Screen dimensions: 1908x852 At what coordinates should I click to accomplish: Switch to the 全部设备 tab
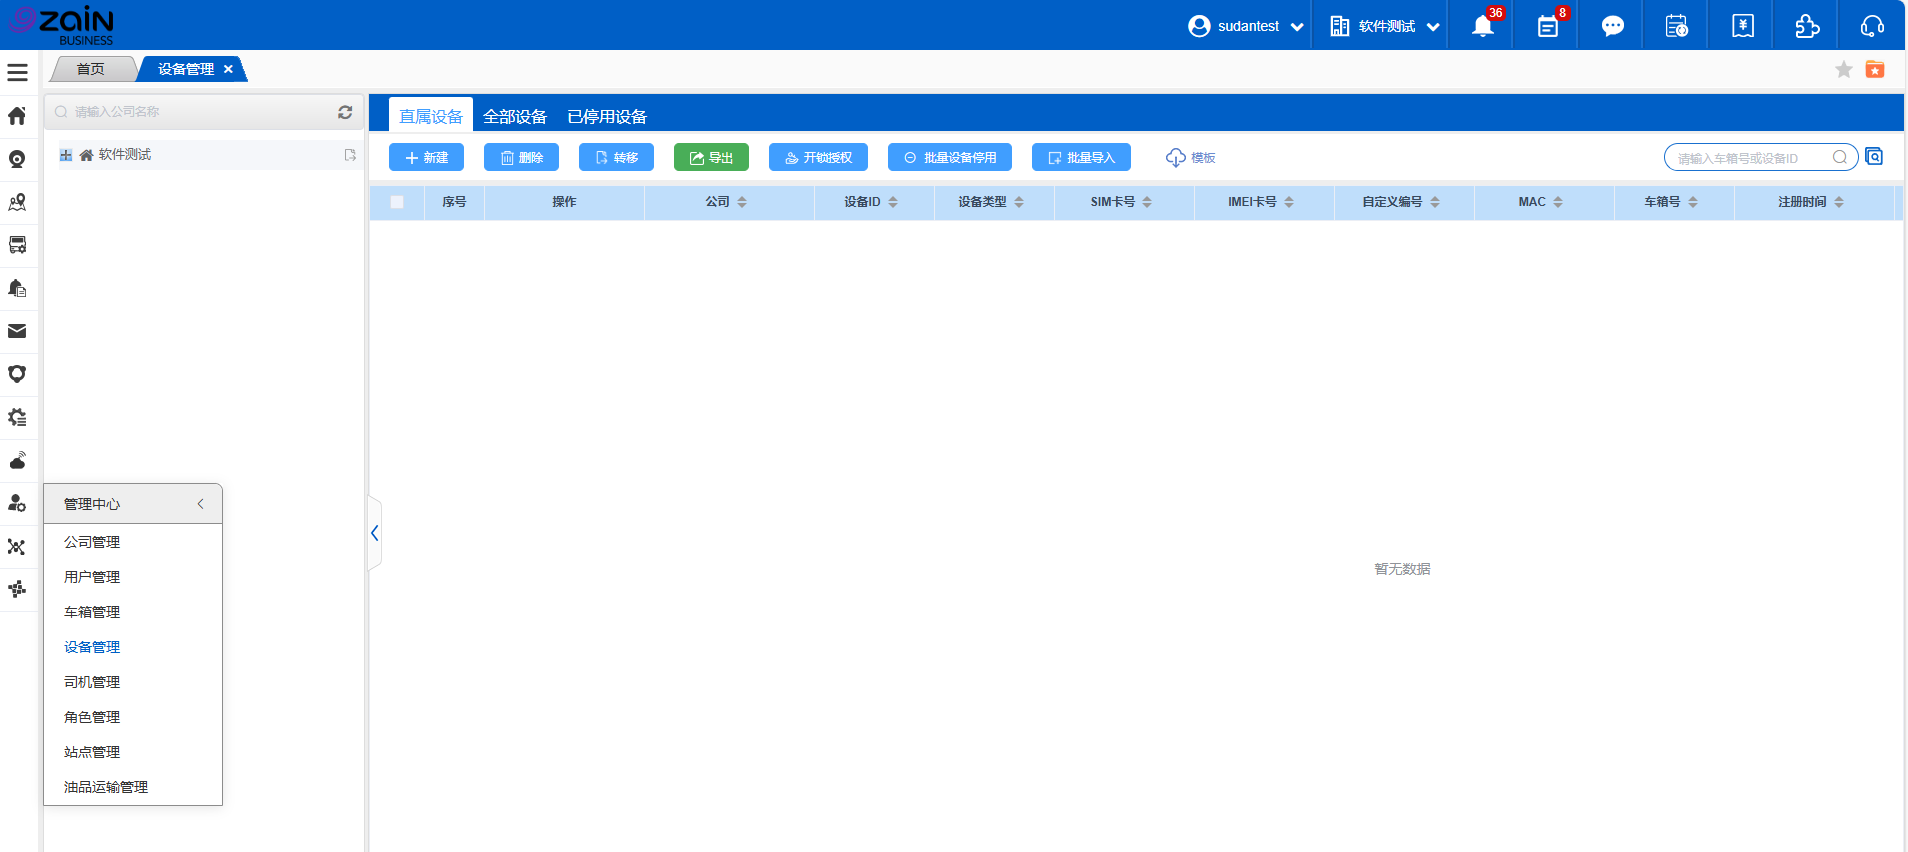[515, 117]
